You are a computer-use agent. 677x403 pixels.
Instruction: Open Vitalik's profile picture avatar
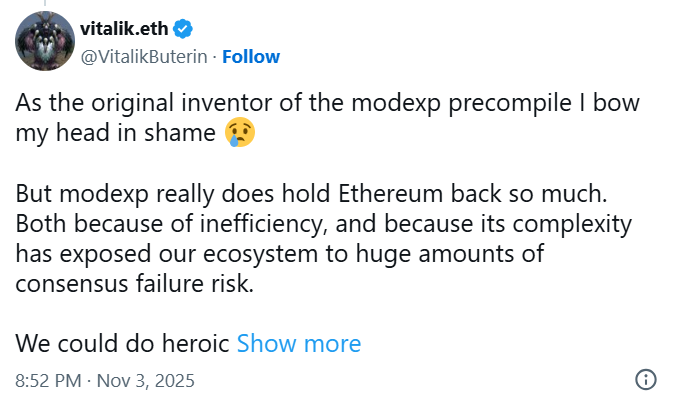(39, 40)
